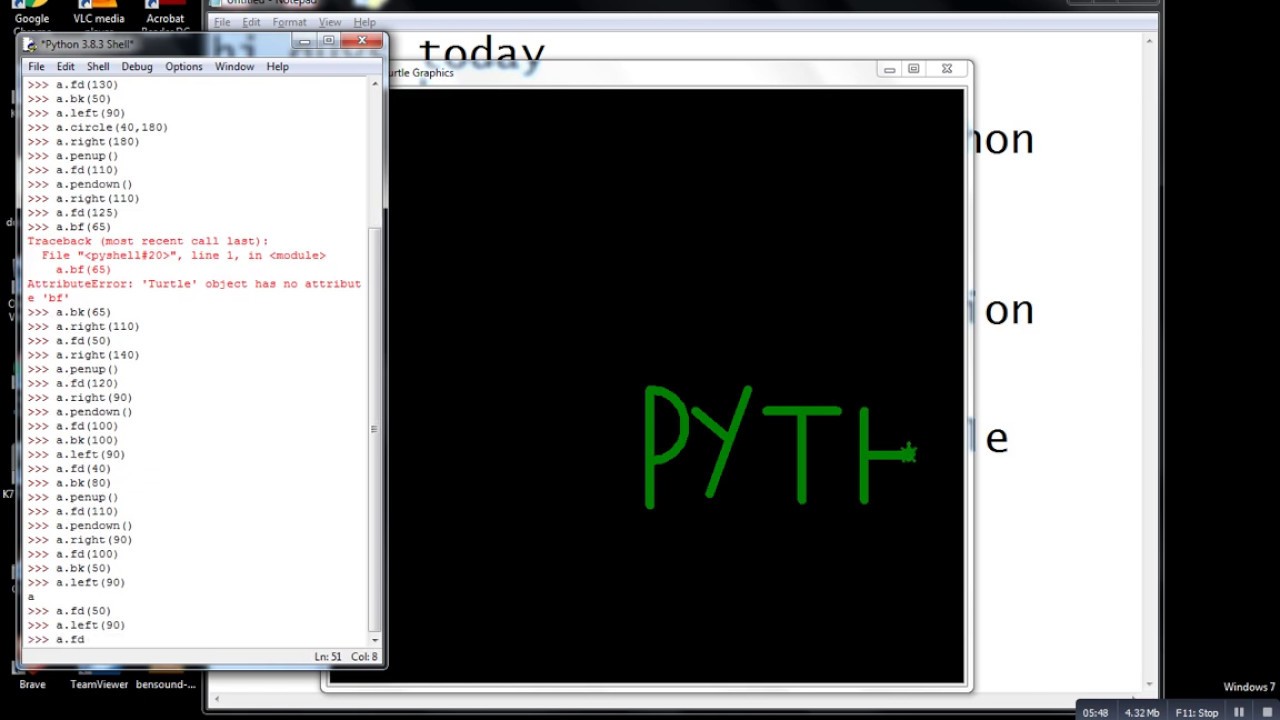Click the error line 'a.bf(65)' in the traceback
Screen dimensions: 1280x720
(x=83, y=270)
